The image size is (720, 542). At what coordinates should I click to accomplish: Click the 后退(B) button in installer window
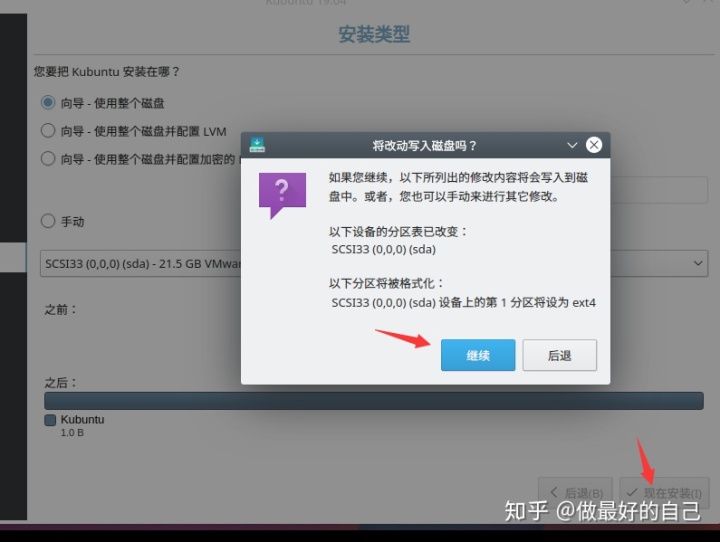[x=575, y=492]
